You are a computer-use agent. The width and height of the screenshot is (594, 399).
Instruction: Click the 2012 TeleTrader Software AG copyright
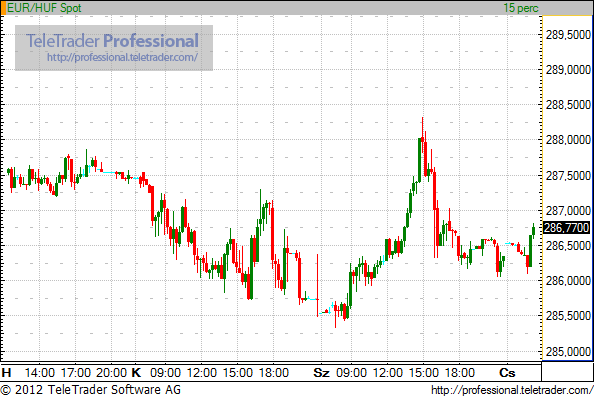[91, 390]
